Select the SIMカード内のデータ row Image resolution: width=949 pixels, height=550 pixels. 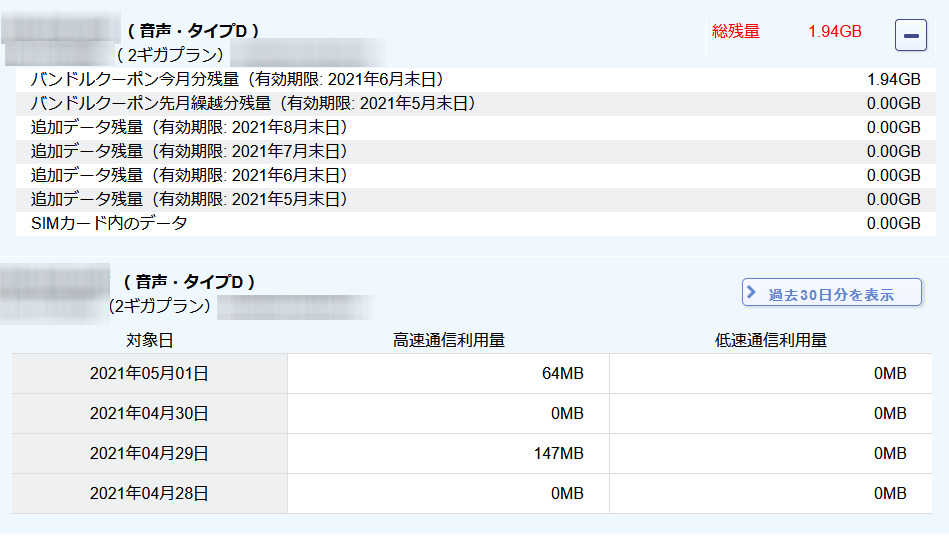coord(109,223)
